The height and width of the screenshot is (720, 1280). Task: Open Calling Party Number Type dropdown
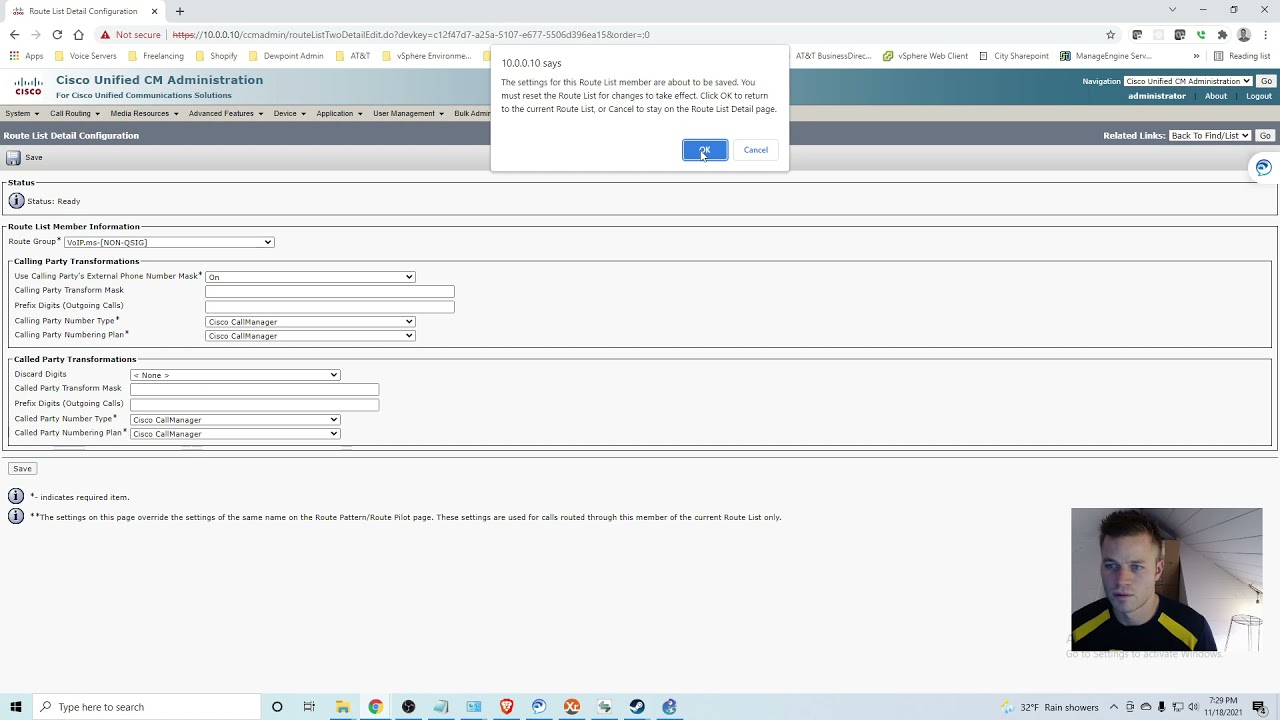[x=310, y=322]
